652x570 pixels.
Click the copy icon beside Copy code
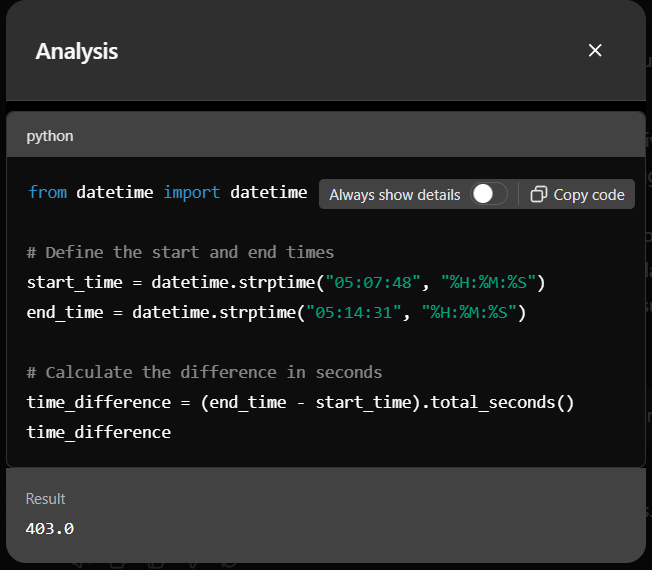click(x=539, y=194)
